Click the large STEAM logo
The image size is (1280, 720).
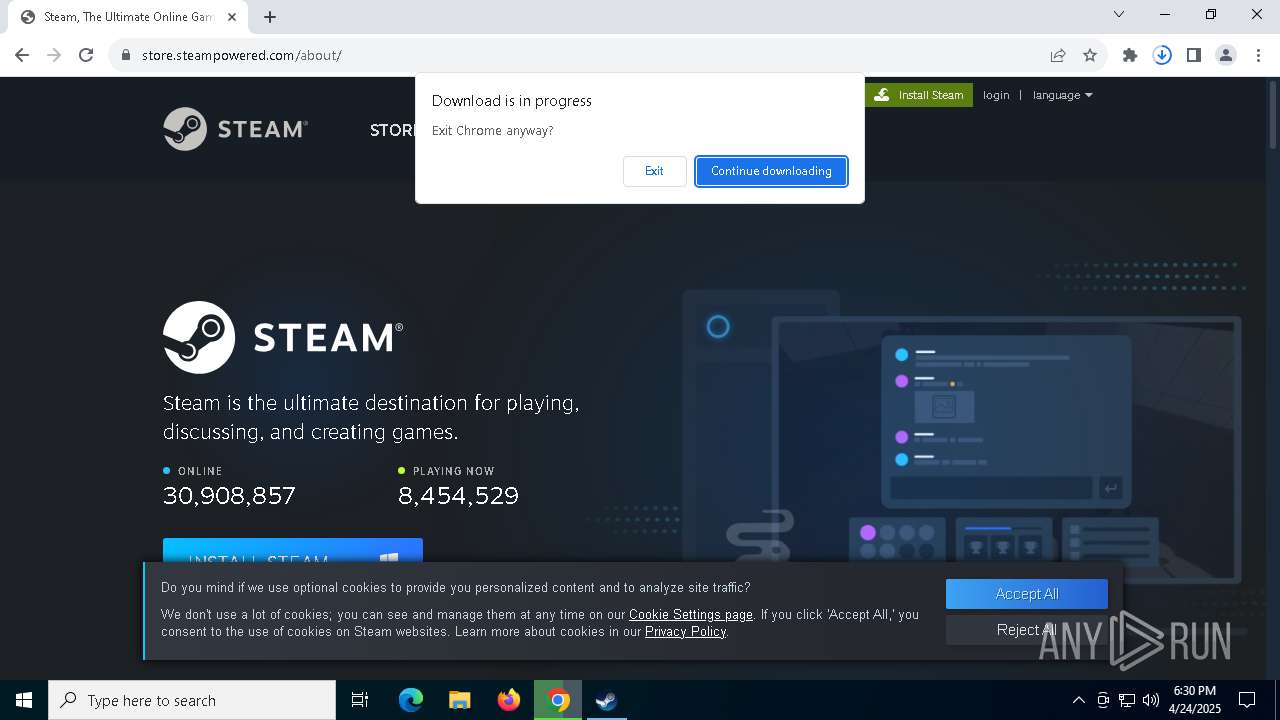click(x=283, y=337)
